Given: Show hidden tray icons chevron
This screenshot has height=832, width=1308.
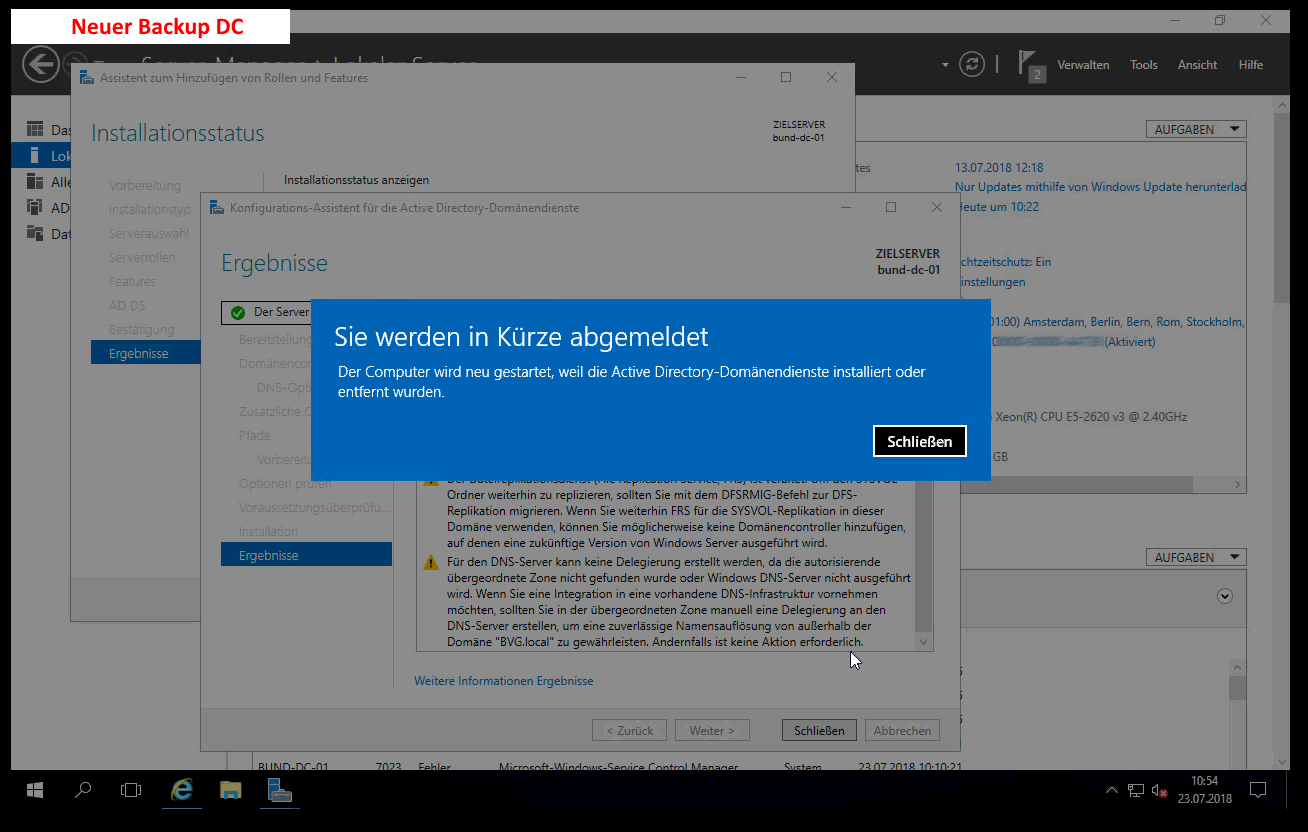Looking at the screenshot, I should point(1112,790).
